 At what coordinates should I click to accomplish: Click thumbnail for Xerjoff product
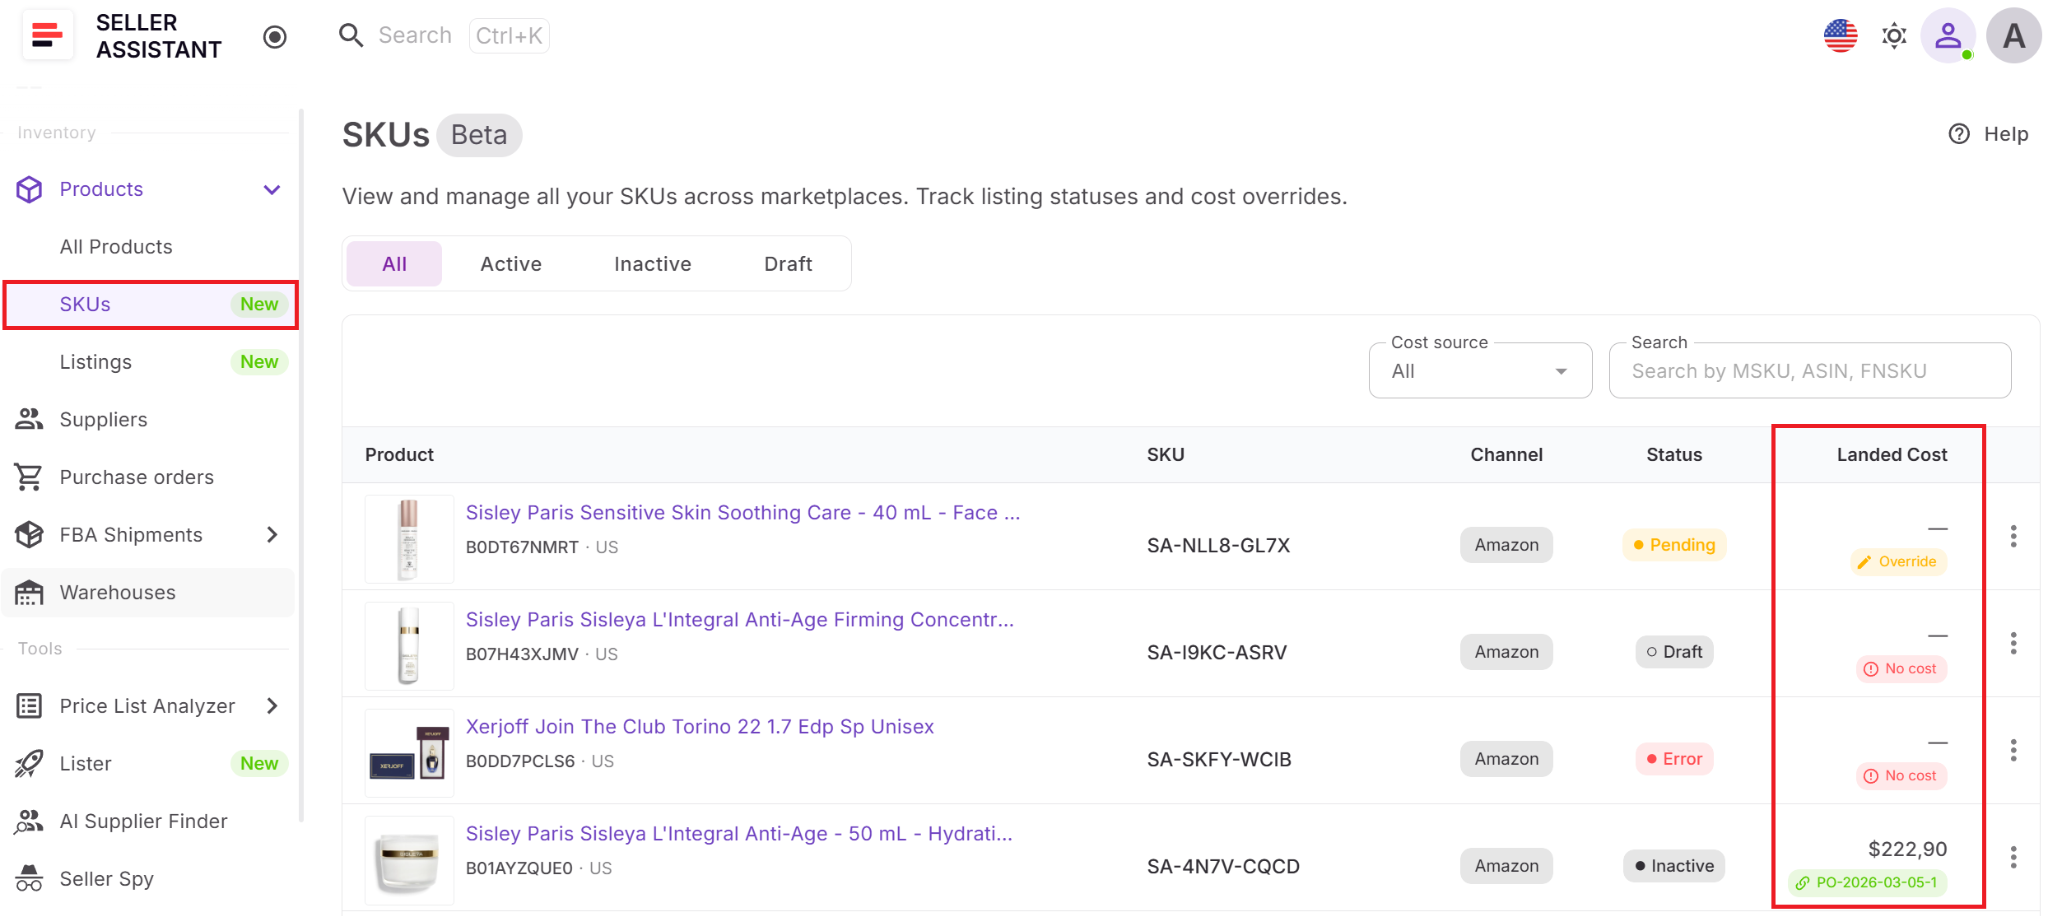click(409, 753)
